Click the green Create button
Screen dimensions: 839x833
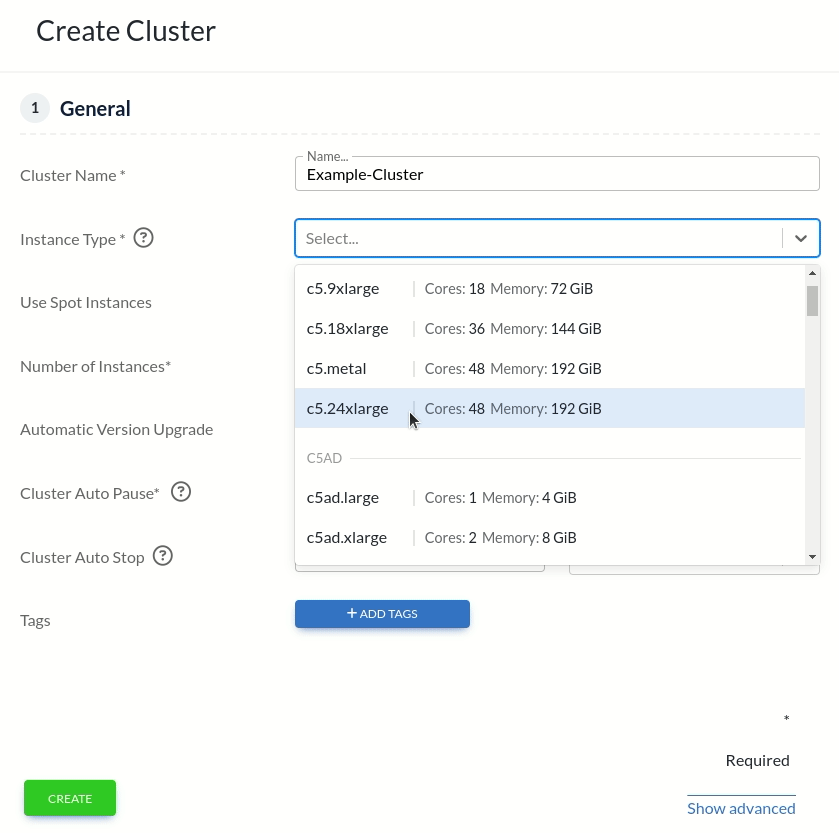click(69, 798)
